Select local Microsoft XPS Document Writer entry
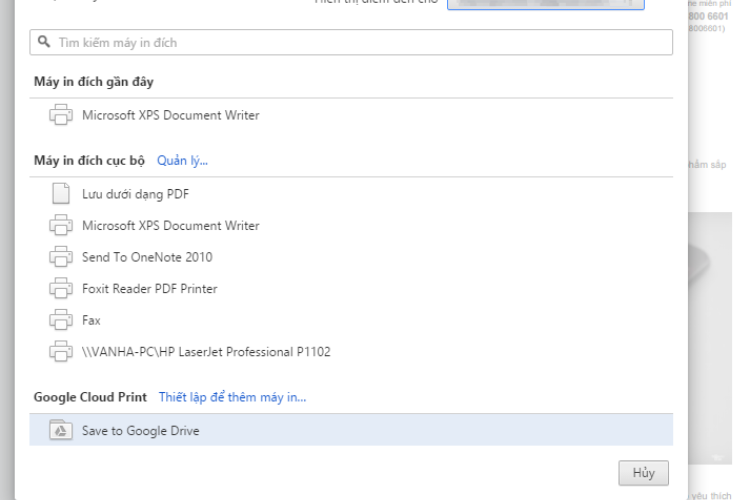Image resolution: width=750 pixels, height=500 pixels. click(351, 225)
